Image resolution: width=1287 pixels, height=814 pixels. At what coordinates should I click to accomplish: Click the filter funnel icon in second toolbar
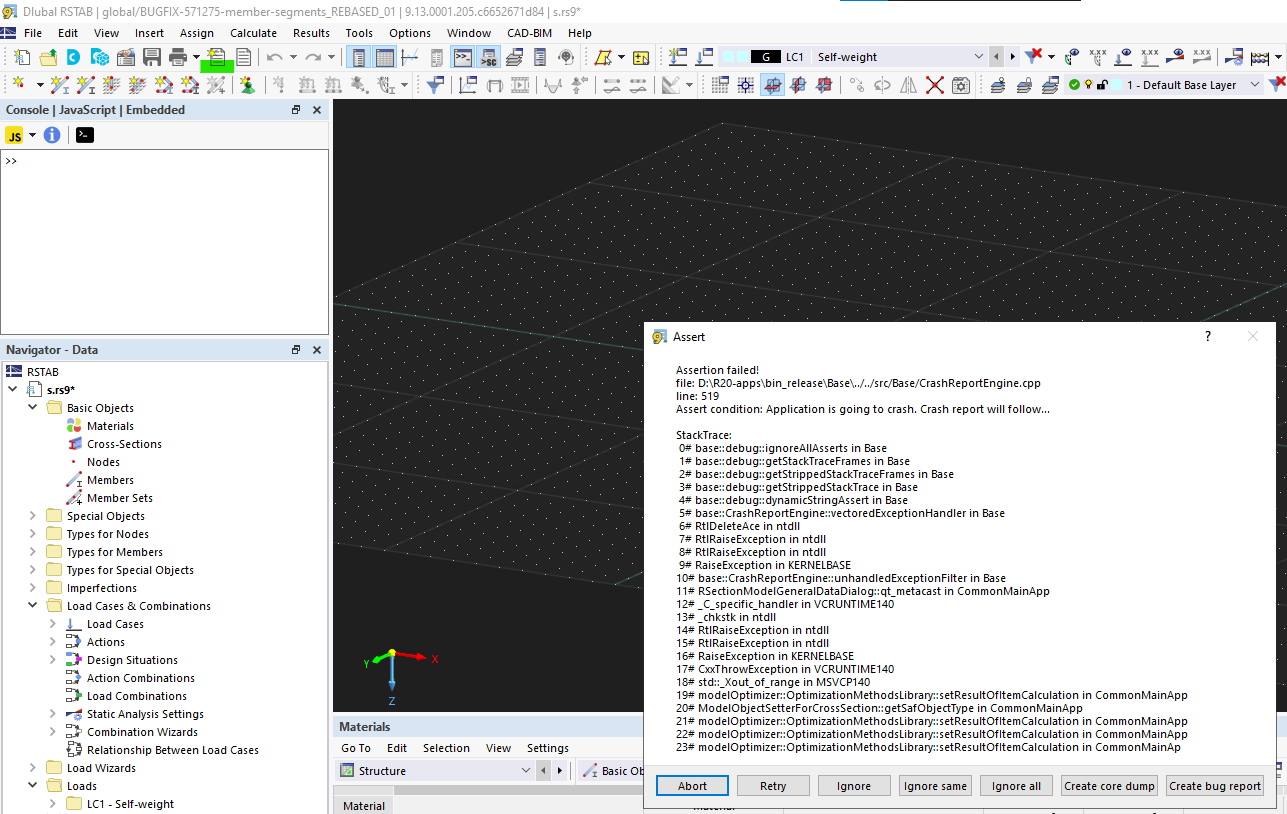436,85
